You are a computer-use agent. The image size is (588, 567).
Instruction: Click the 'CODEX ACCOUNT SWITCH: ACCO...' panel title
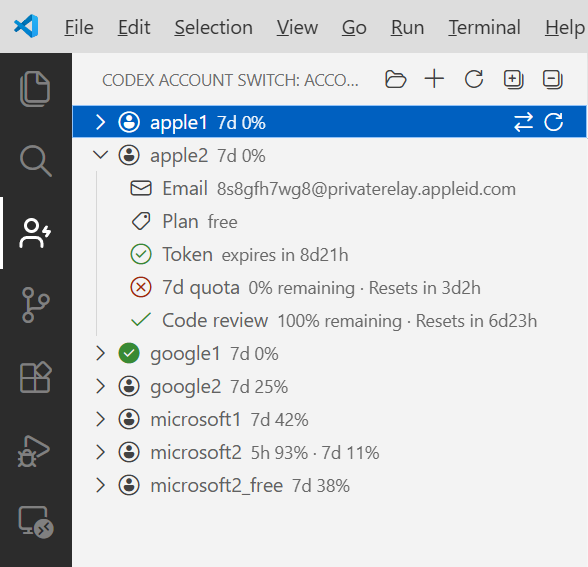230,80
